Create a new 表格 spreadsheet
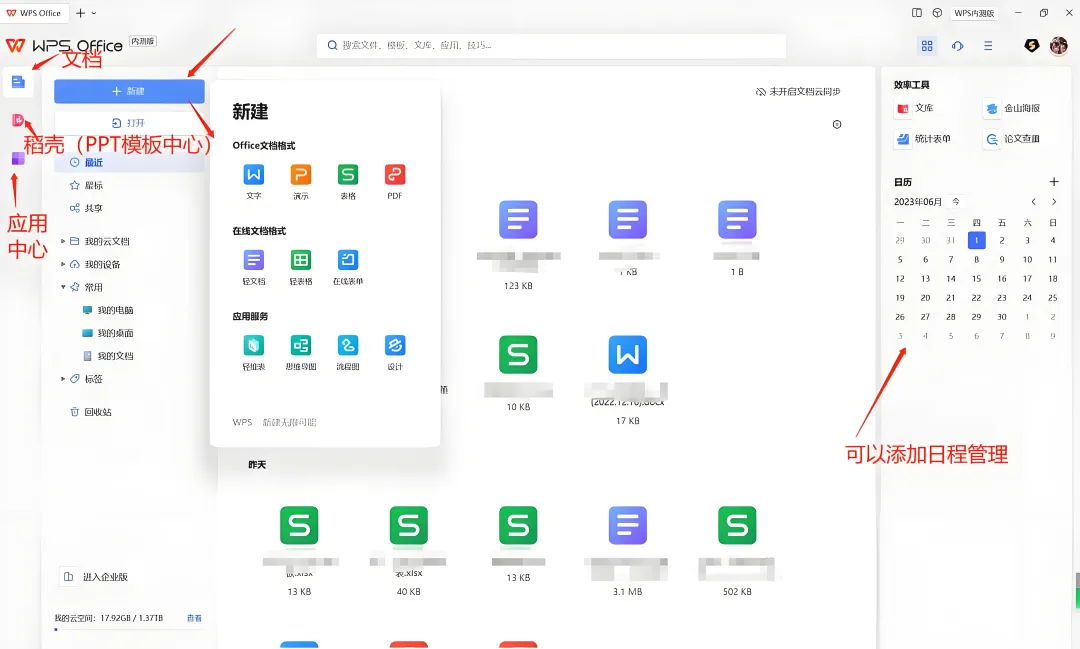 [348, 182]
